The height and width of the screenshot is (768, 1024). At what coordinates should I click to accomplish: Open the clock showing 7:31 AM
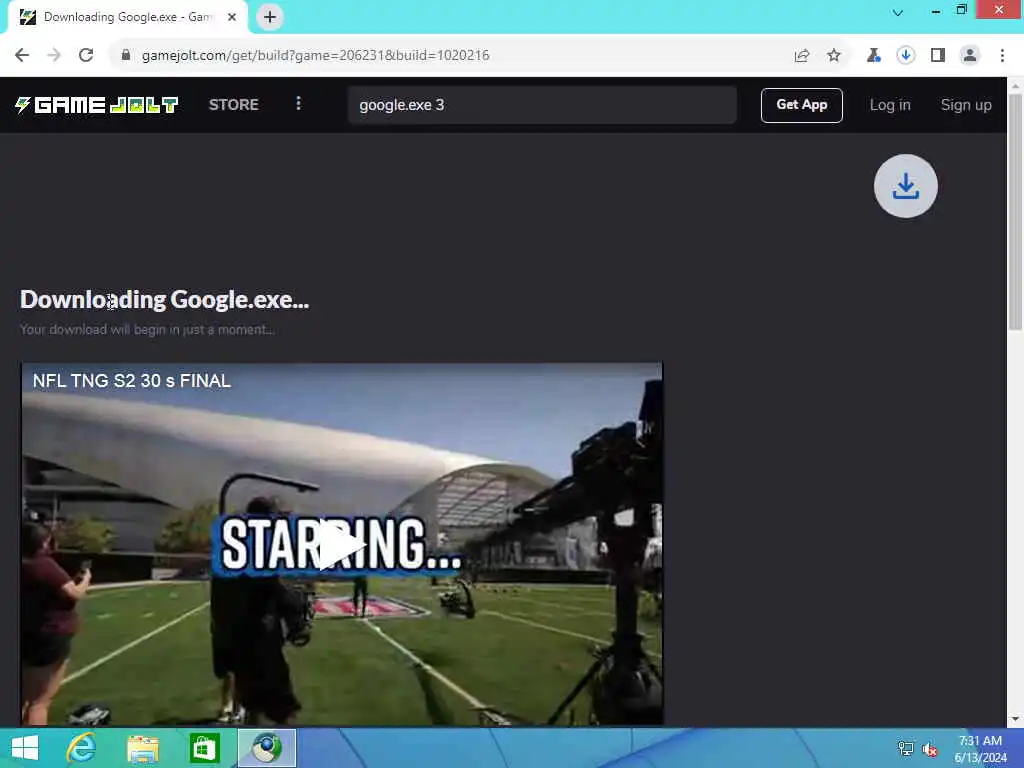(980, 749)
